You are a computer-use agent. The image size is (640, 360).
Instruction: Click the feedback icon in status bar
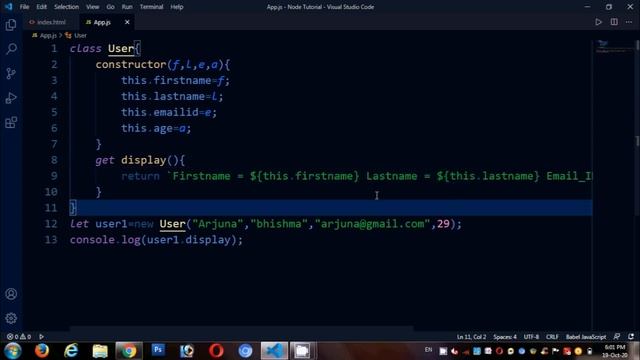click(x=617, y=337)
